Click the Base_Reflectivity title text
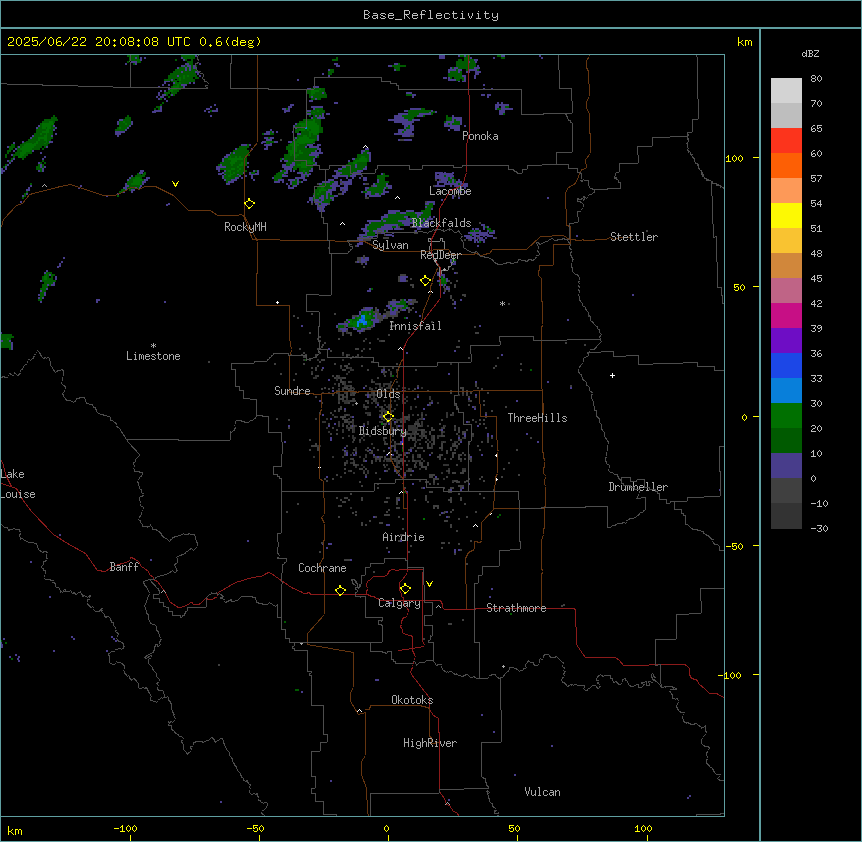This screenshot has height=842, width=862. coord(430,15)
